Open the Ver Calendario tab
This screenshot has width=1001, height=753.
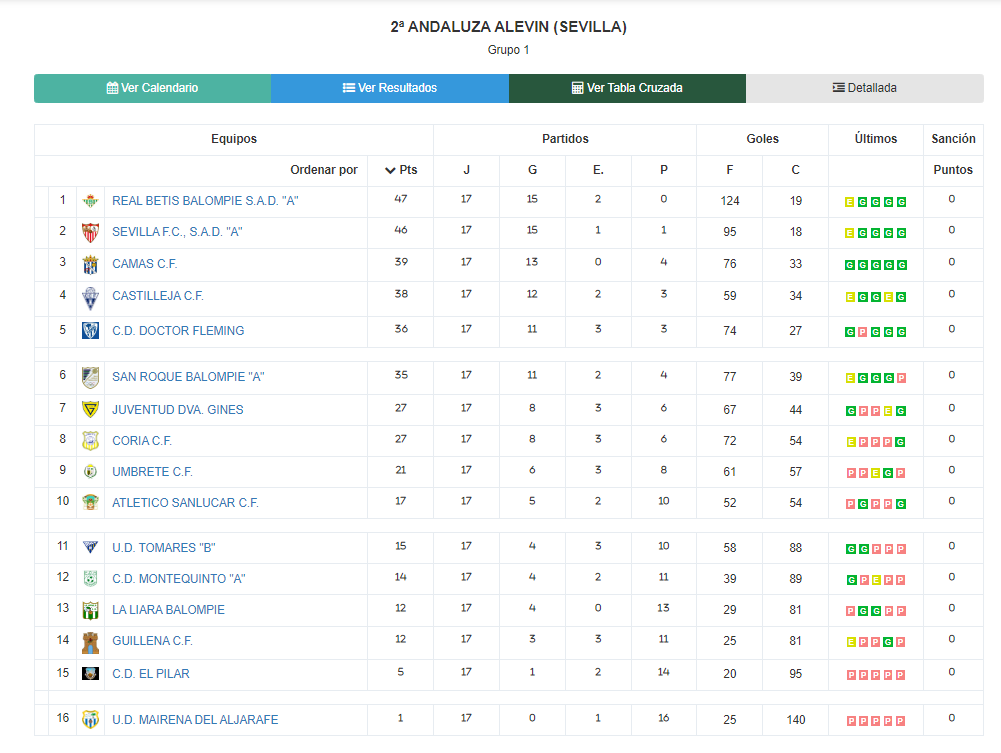coord(153,88)
